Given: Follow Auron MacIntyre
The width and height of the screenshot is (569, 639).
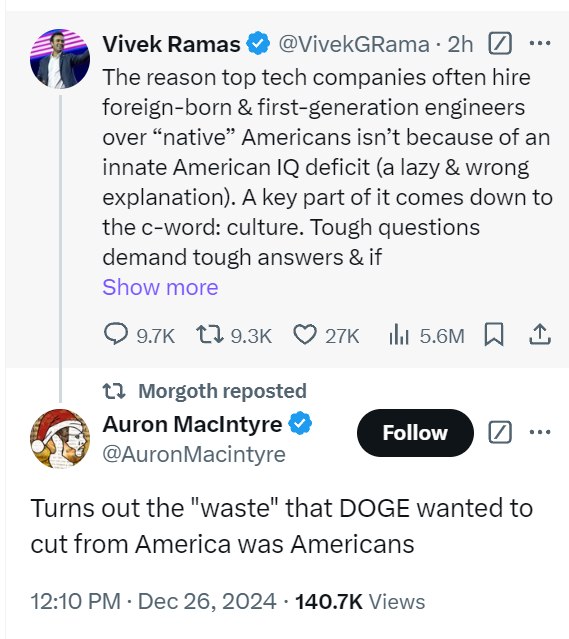Looking at the screenshot, I should (415, 432).
